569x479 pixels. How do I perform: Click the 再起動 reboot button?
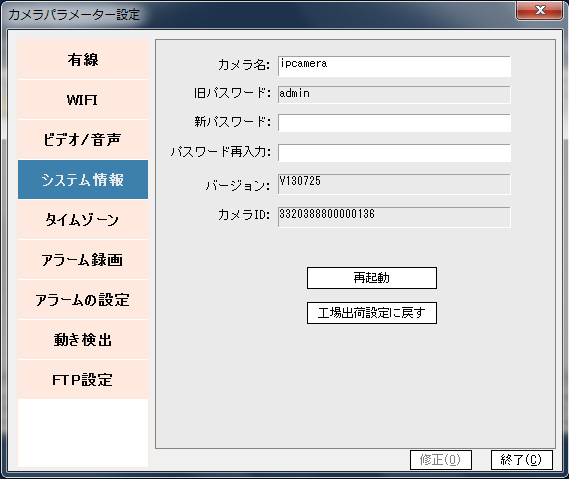[372, 278]
